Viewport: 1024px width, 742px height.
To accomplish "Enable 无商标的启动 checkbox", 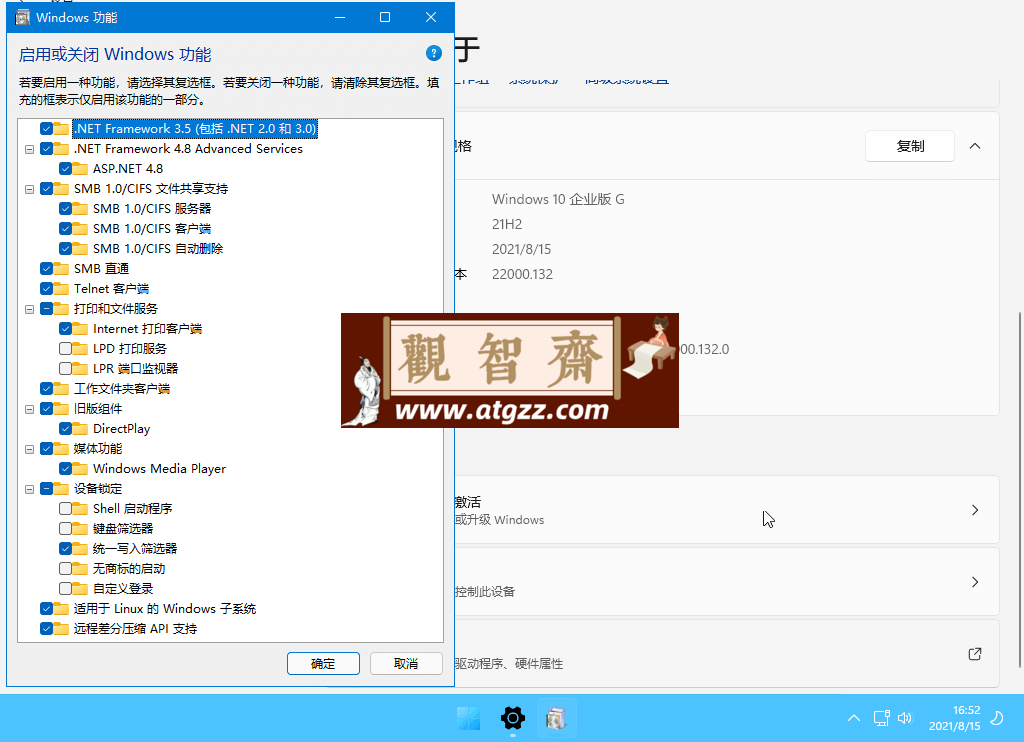I will (x=65, y=568).
